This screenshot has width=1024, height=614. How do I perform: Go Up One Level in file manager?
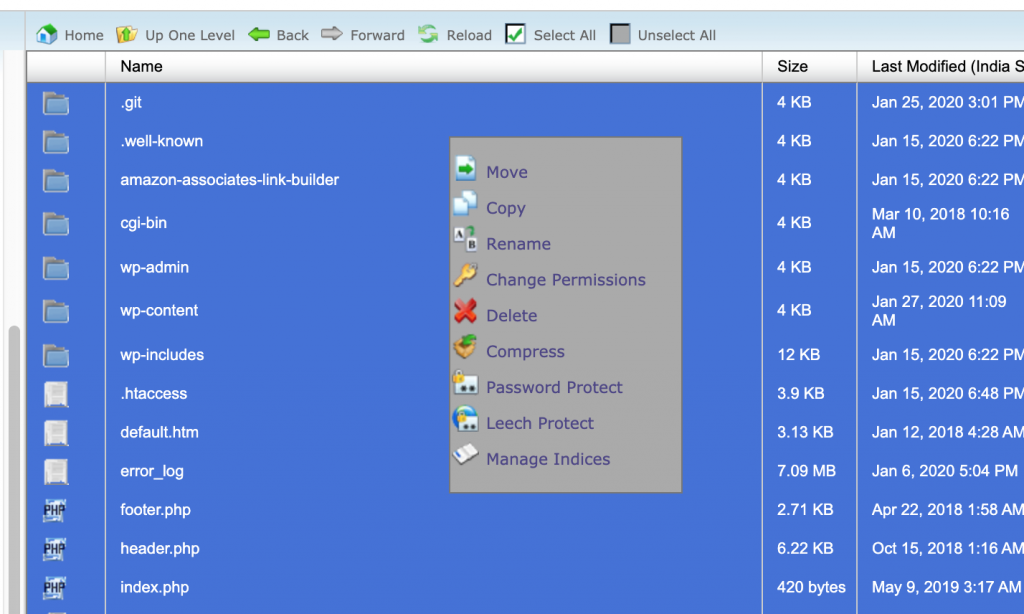pos(127,34)
